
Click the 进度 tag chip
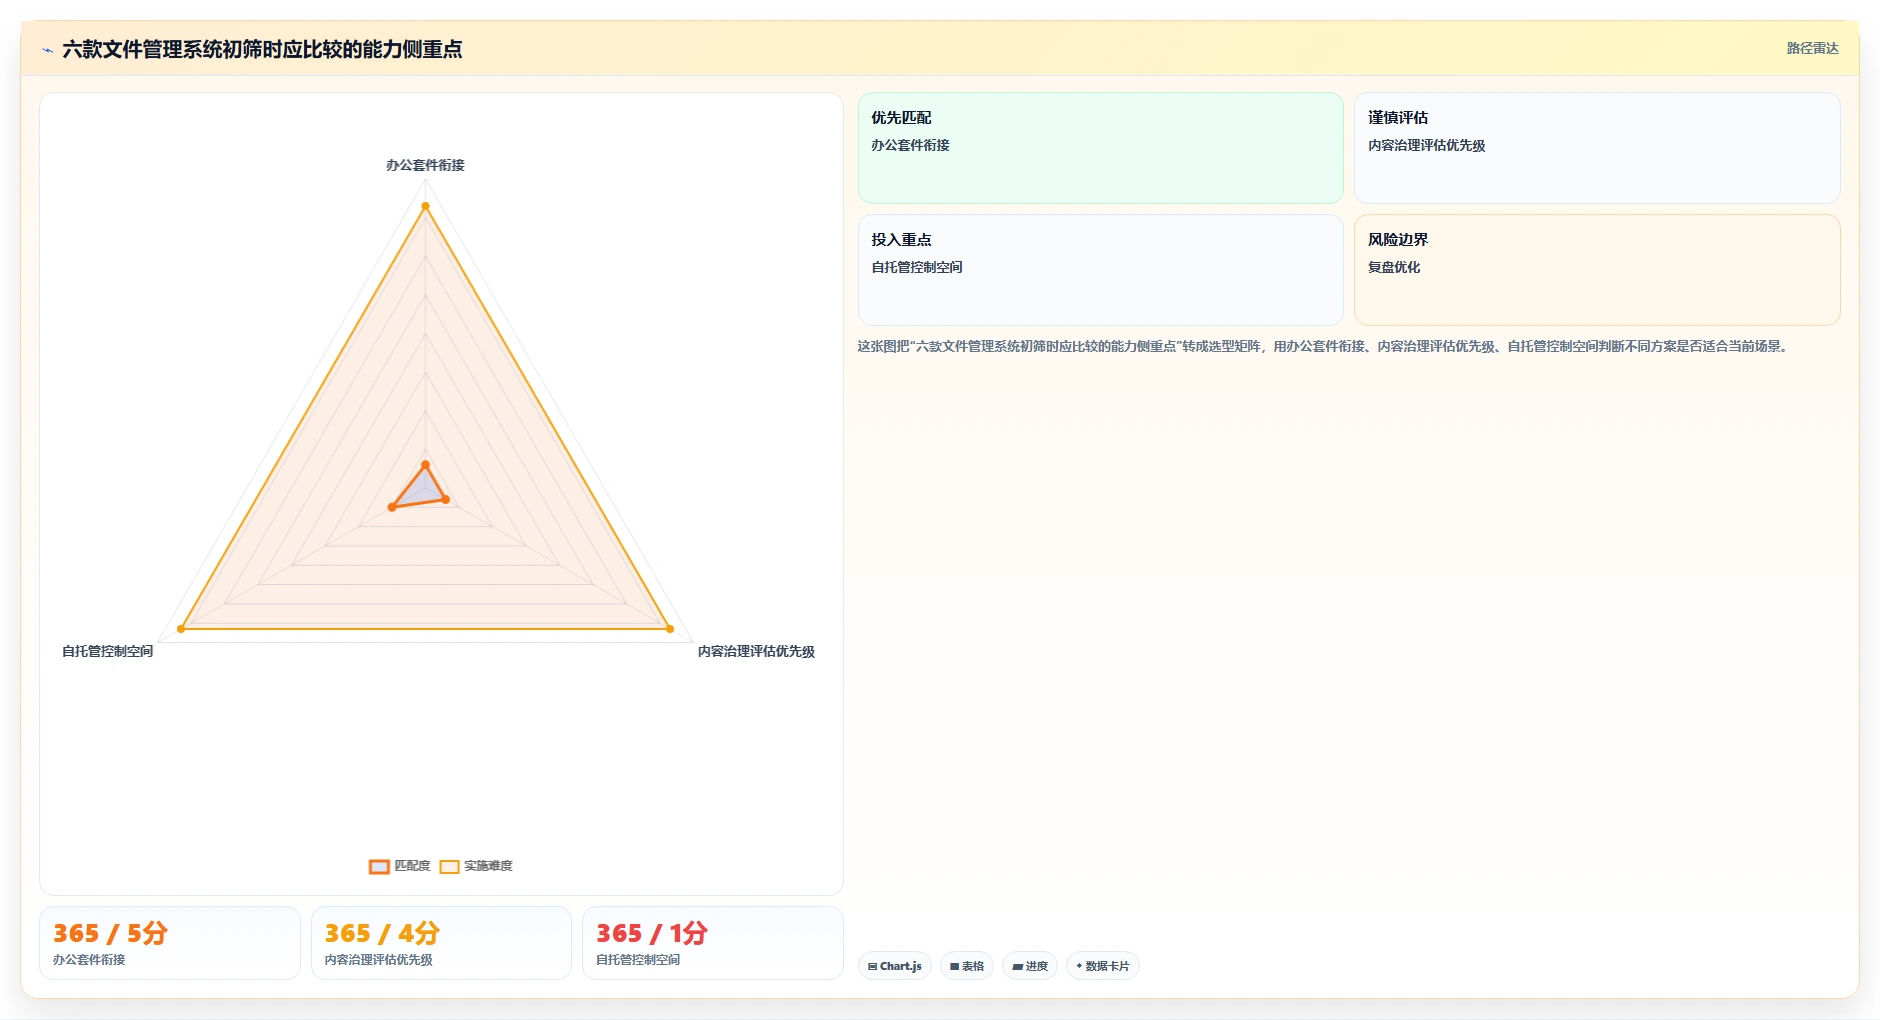1030,966
